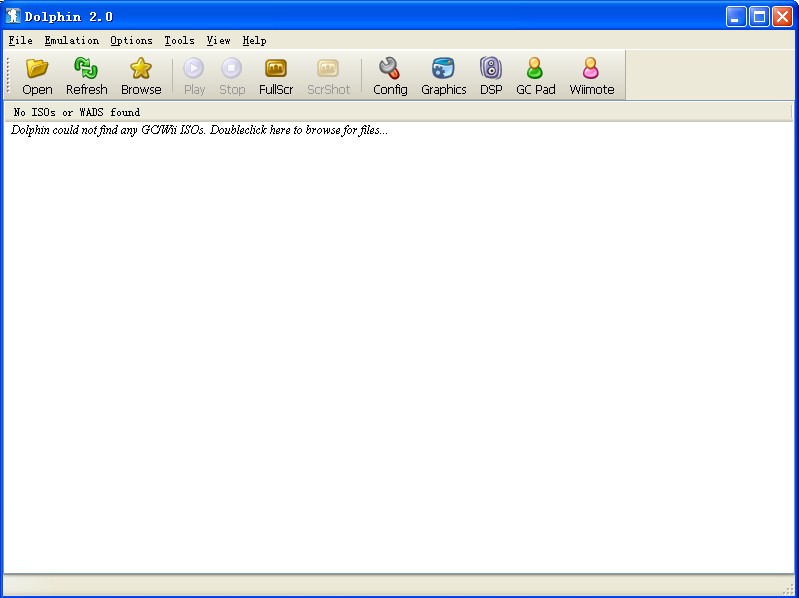
Task: Open the Help menu
Action: click(x=254, y=40)
